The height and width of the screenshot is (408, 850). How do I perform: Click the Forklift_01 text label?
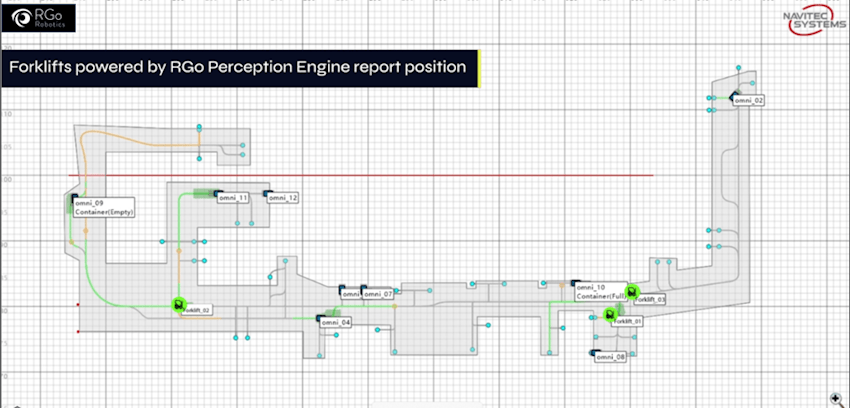pyautogui.click(x=628, y=321)
